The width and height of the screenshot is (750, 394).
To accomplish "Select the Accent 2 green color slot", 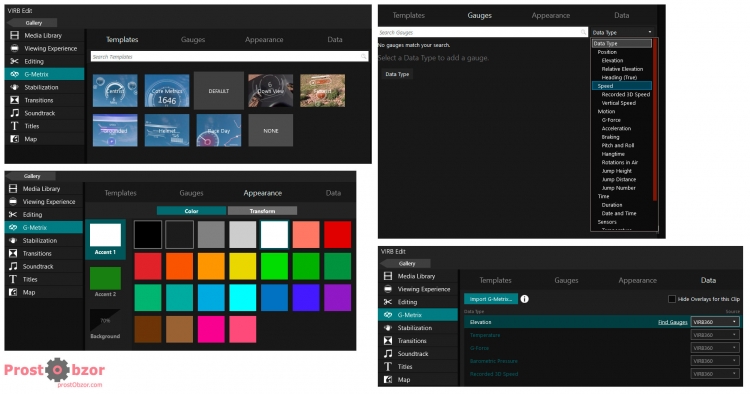I will point(105,282).
